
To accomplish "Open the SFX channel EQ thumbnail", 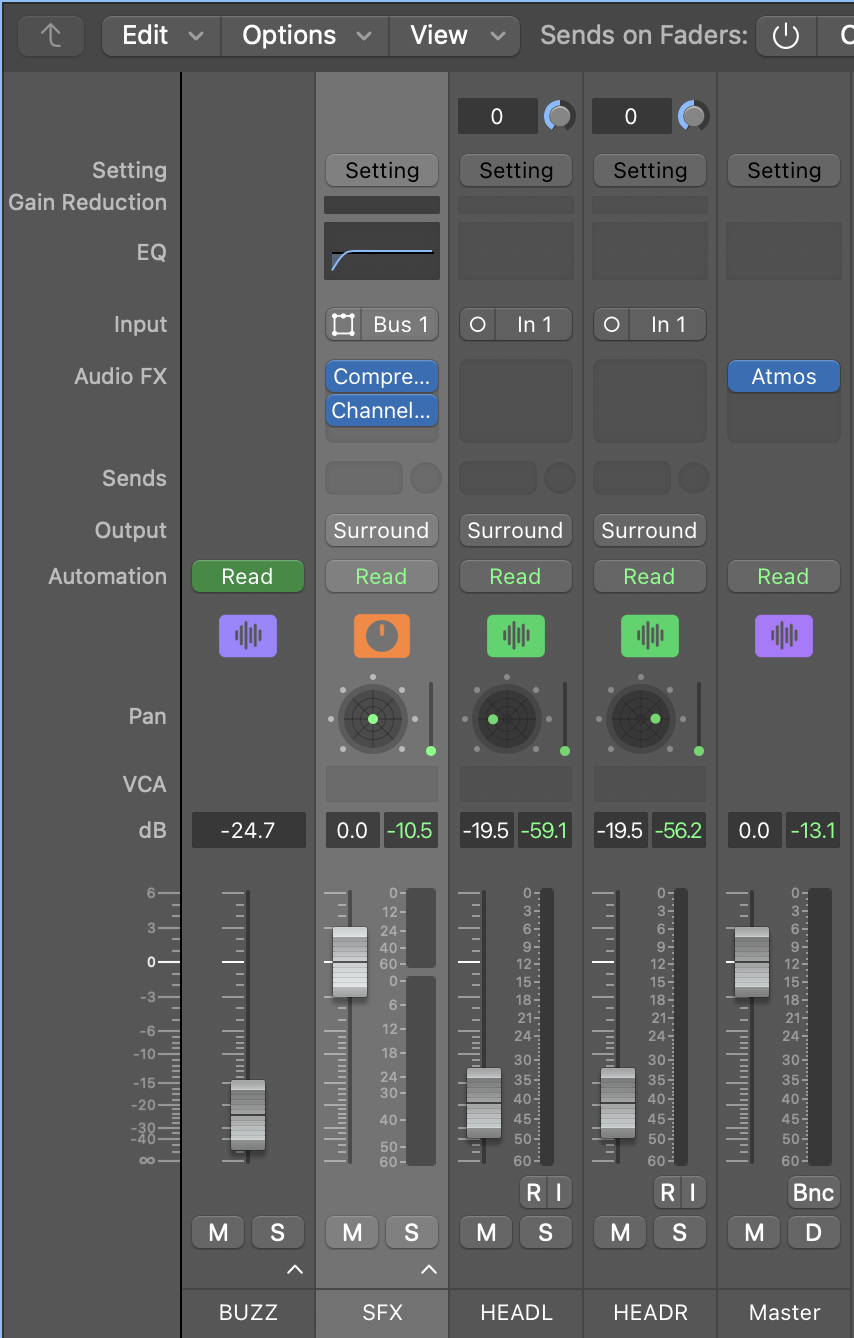I will click(382, 251).
